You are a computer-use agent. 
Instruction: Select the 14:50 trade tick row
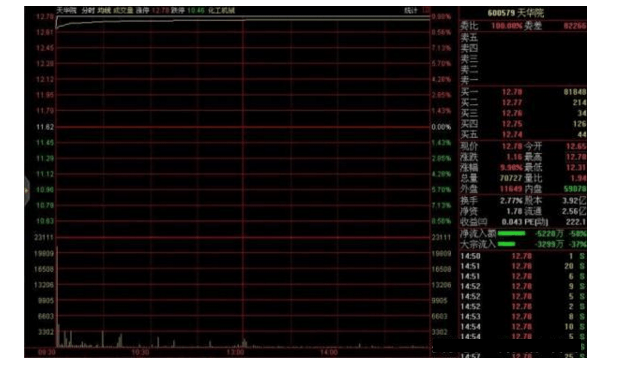[x=523, y=256]
